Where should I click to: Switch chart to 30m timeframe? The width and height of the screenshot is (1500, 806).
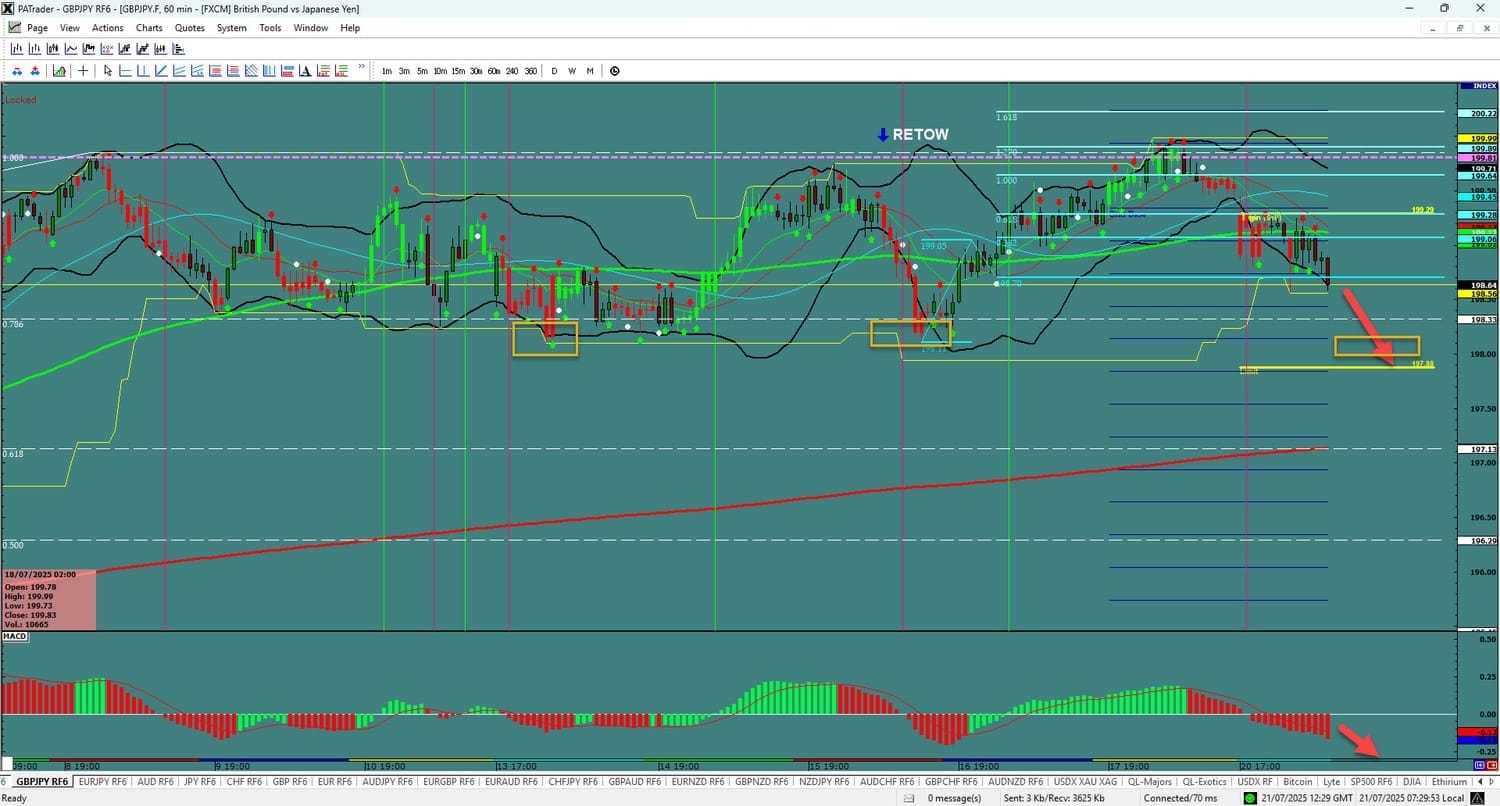tap(476, 71)
